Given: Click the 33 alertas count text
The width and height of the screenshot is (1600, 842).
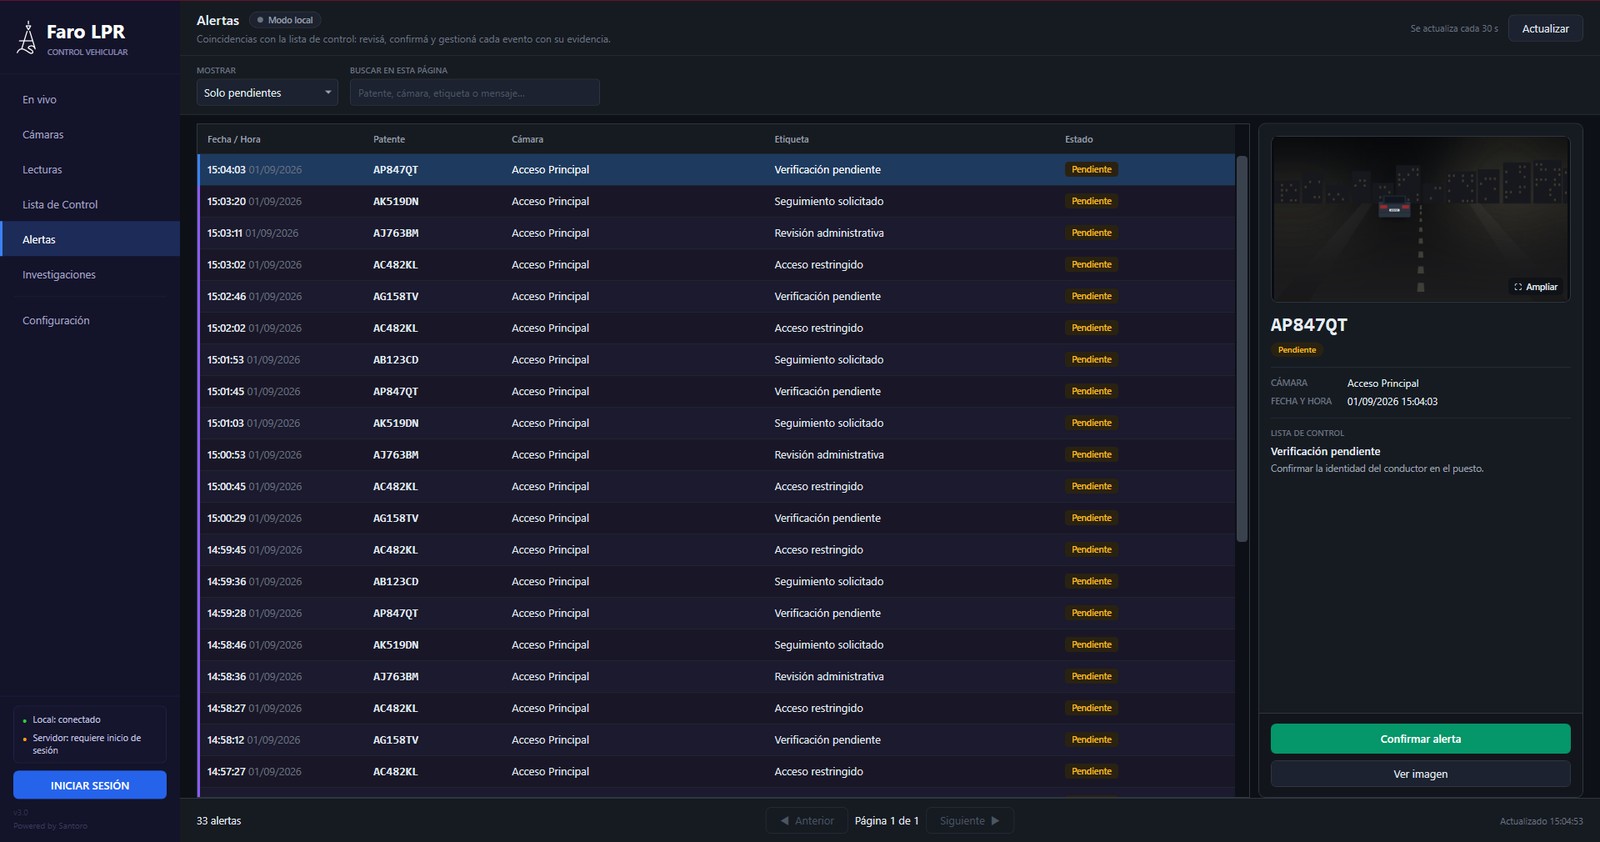Looking at the screenshot, I should (x=219, y=821).
